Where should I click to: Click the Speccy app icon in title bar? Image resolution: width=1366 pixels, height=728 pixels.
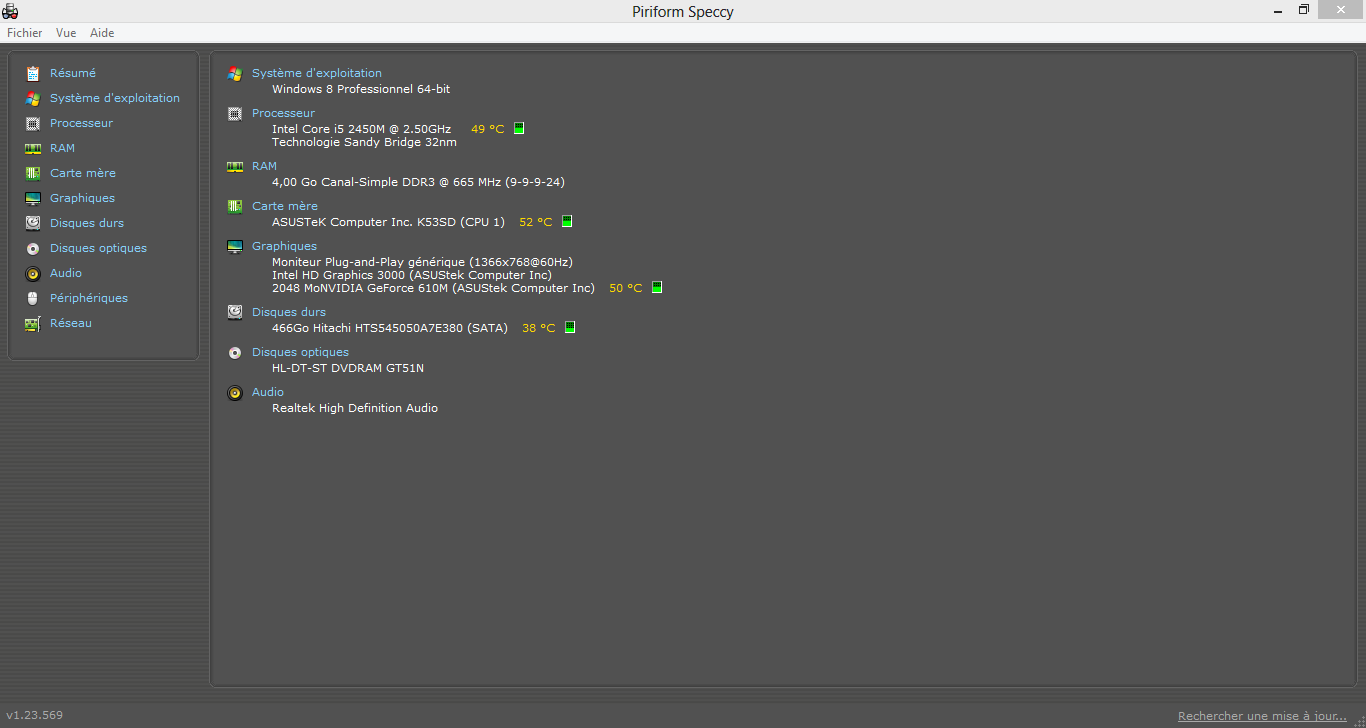click(10, 11)
